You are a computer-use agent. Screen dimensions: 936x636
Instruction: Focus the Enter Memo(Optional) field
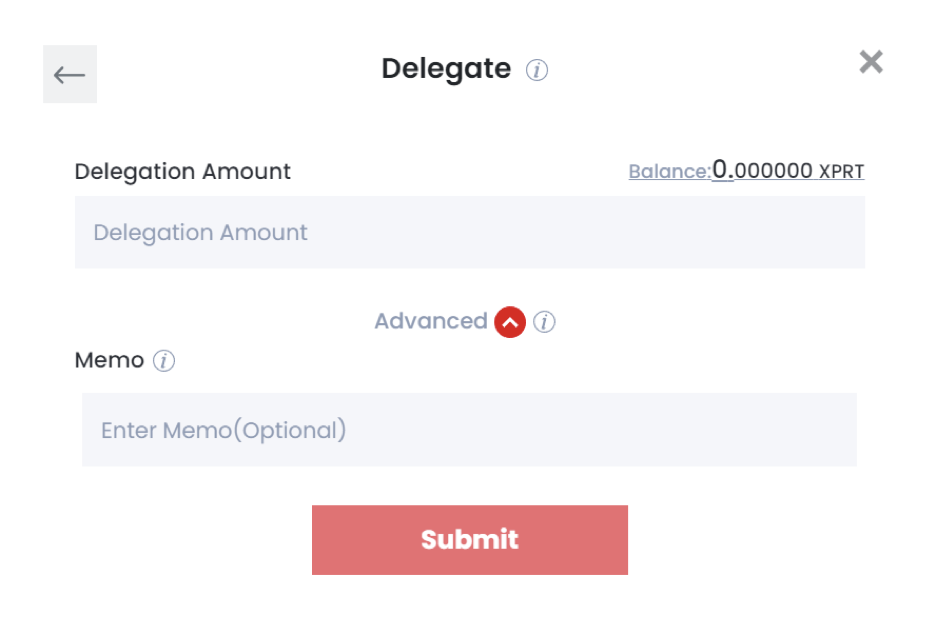(469, 429)
